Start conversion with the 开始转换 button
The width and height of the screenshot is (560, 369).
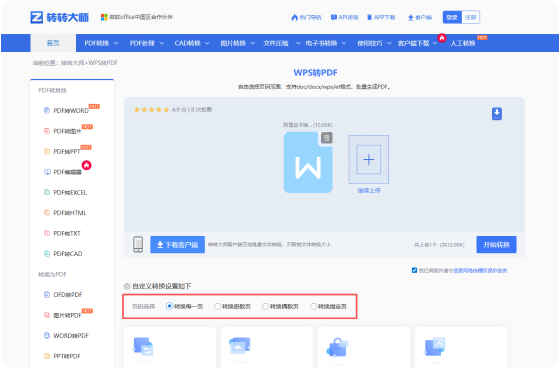point(496,245)
